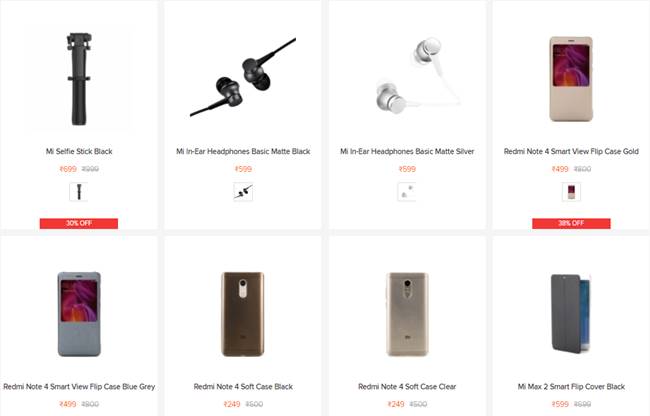Screen dimensions: 650x416
Task: Click the black headphones variant thumbnail
Action: point(243,192)
